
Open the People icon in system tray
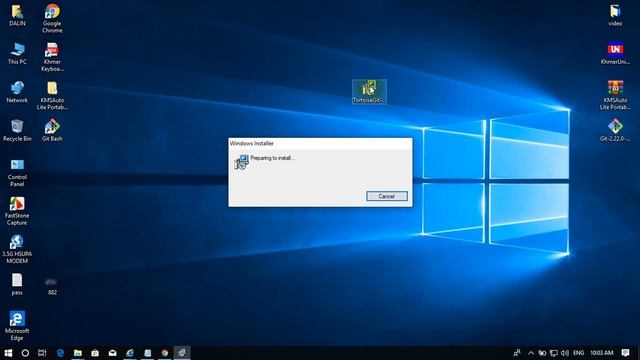click(517, 353)
